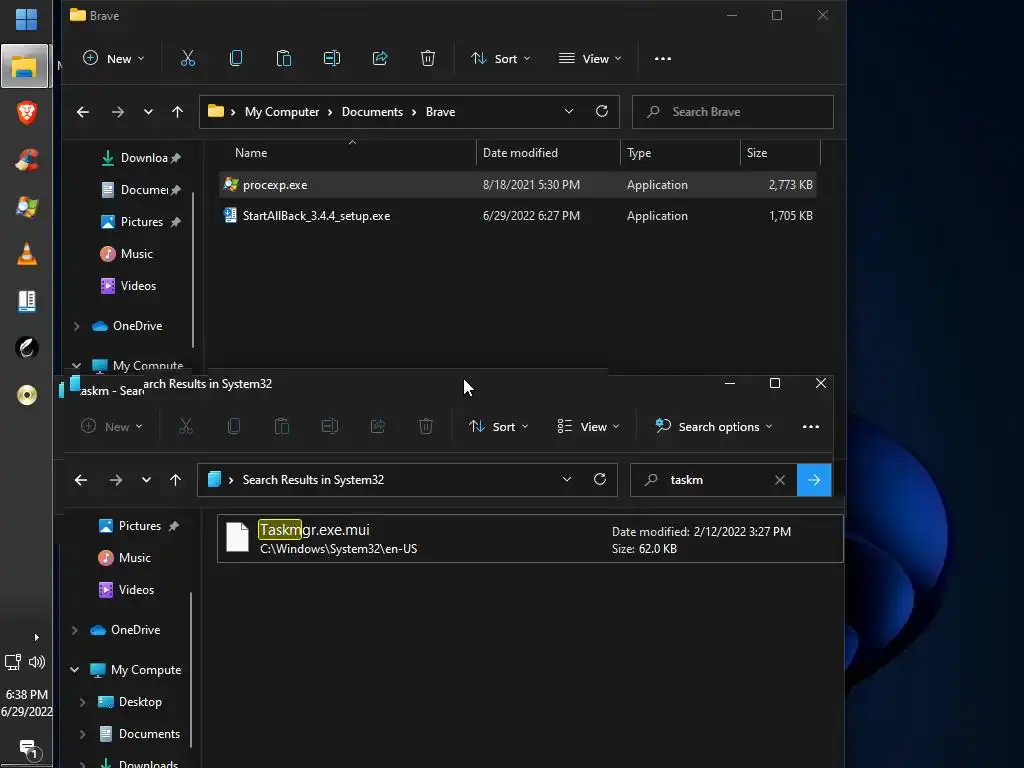1024x768 pixels.
Task: Click network tray icon
Action: 13,662
